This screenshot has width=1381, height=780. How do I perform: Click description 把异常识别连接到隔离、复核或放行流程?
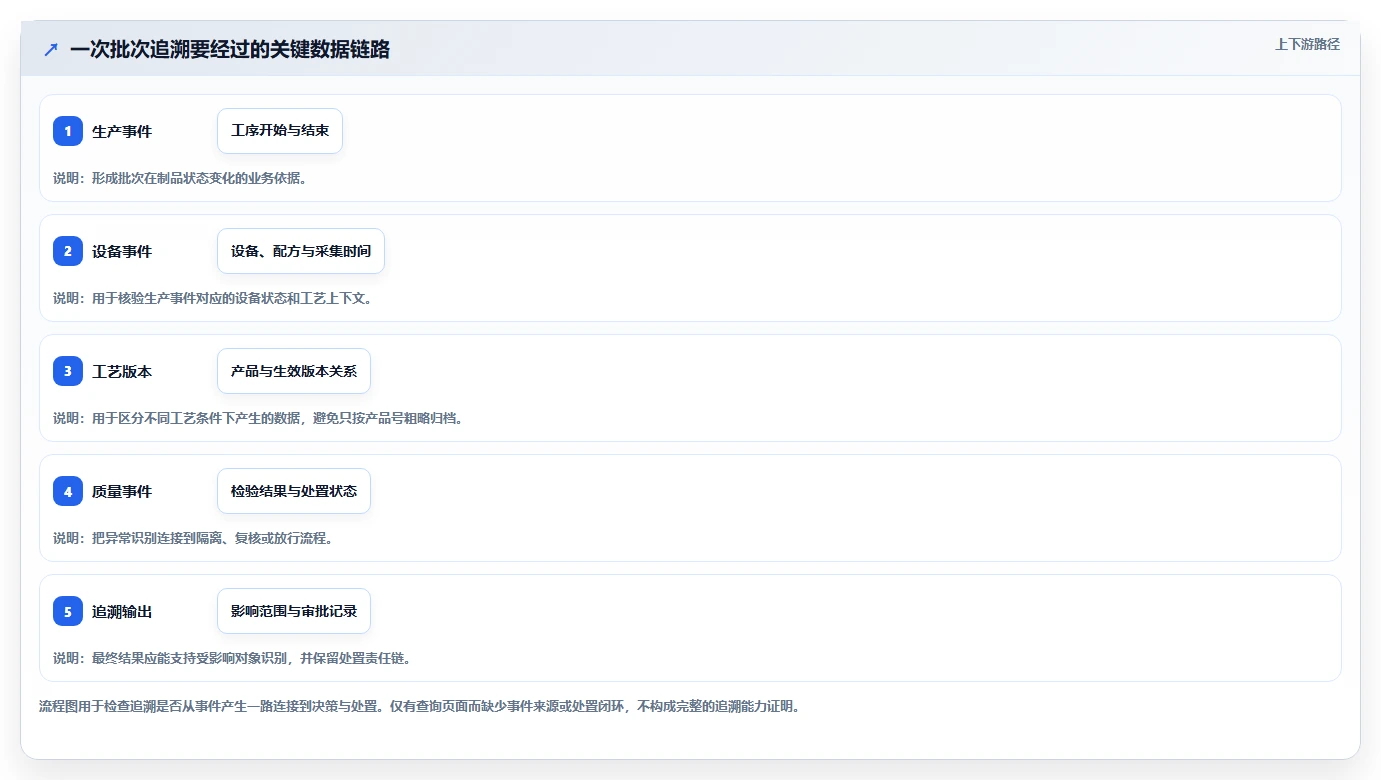coord(212,538)
